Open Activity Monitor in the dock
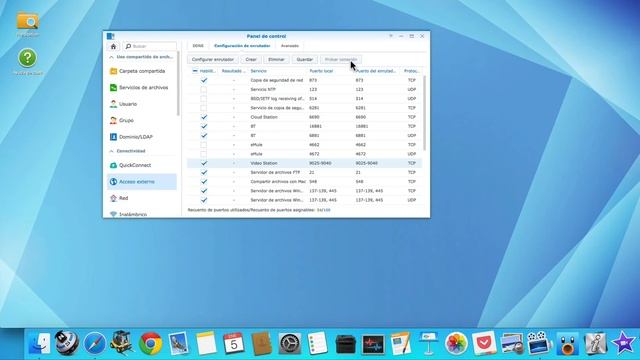 pyautogui.click(x=373, y=344)
